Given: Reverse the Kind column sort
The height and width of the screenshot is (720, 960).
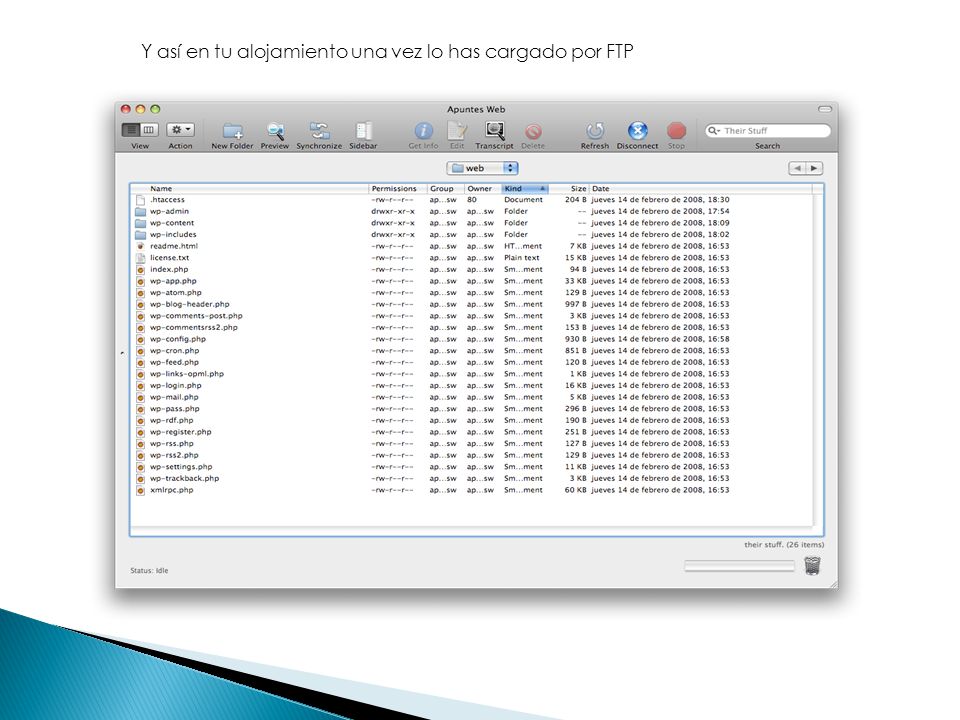Looking at the screenshot, I should point(525,189).
